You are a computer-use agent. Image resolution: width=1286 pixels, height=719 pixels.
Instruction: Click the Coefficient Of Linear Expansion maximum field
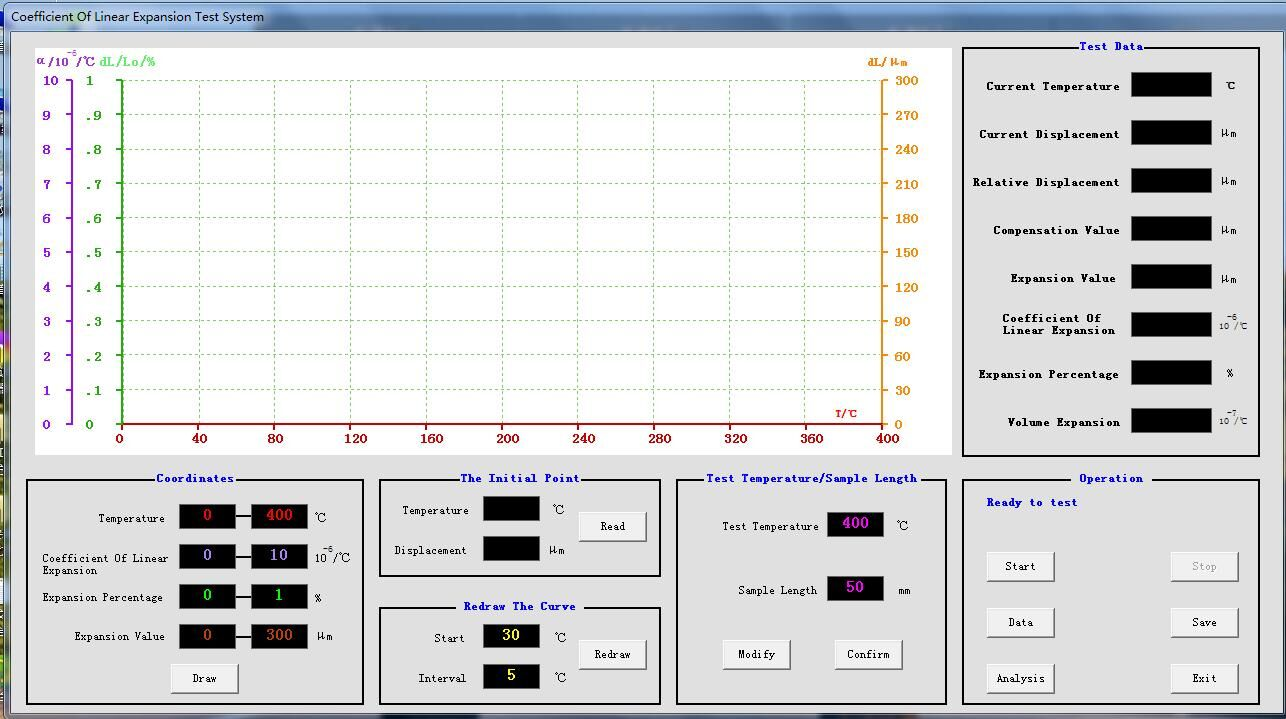pos(279,556)
